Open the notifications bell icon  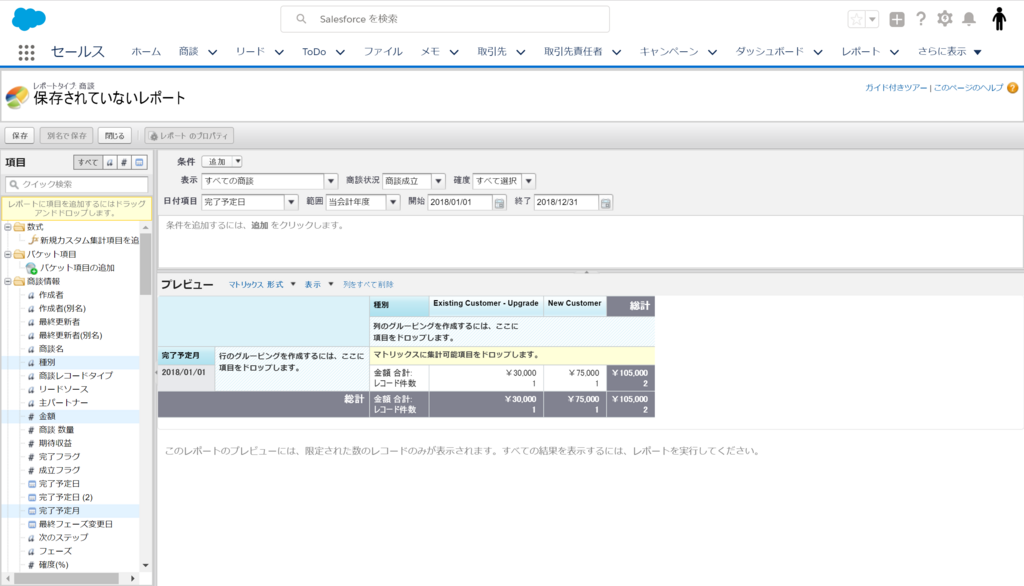[969, 19]
